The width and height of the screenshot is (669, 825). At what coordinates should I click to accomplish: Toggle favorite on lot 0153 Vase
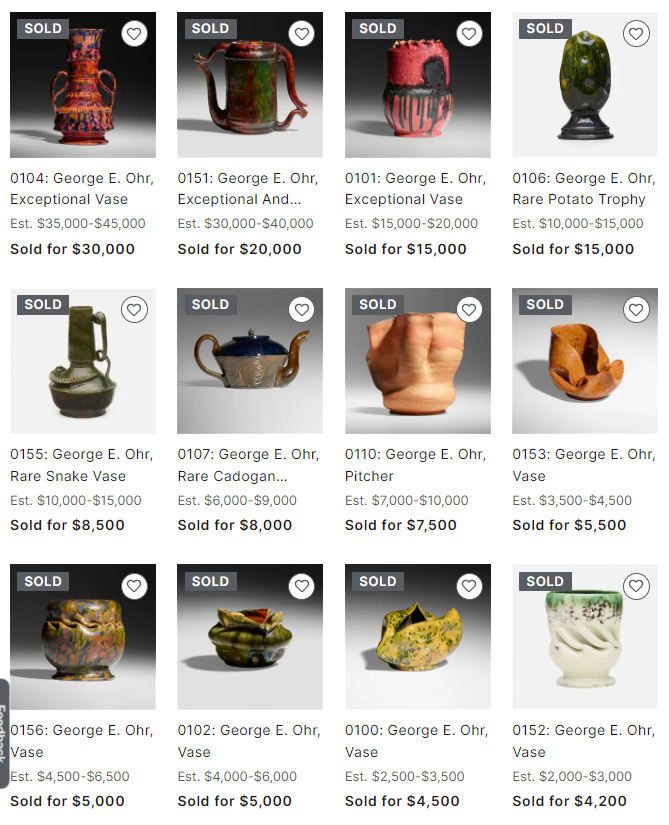point(636,310)
